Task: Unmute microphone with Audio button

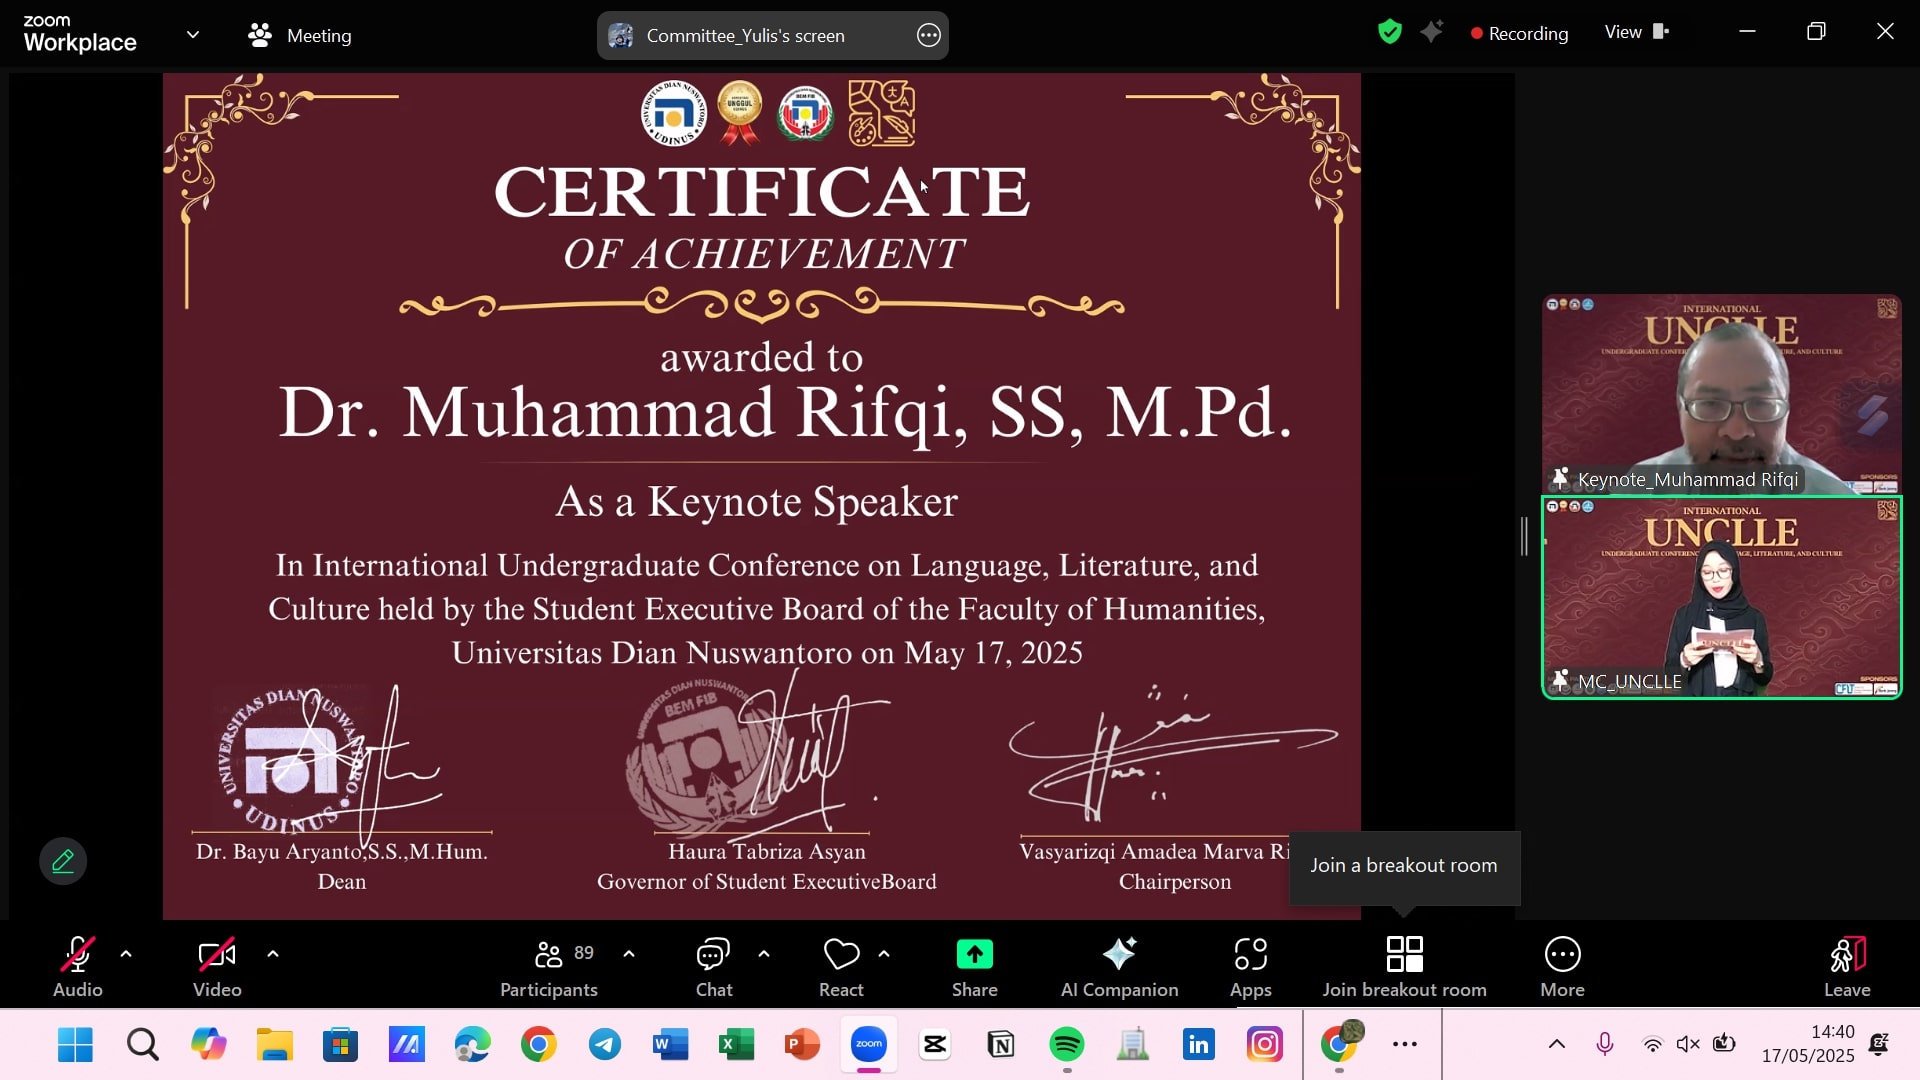Action: [77, 966]
